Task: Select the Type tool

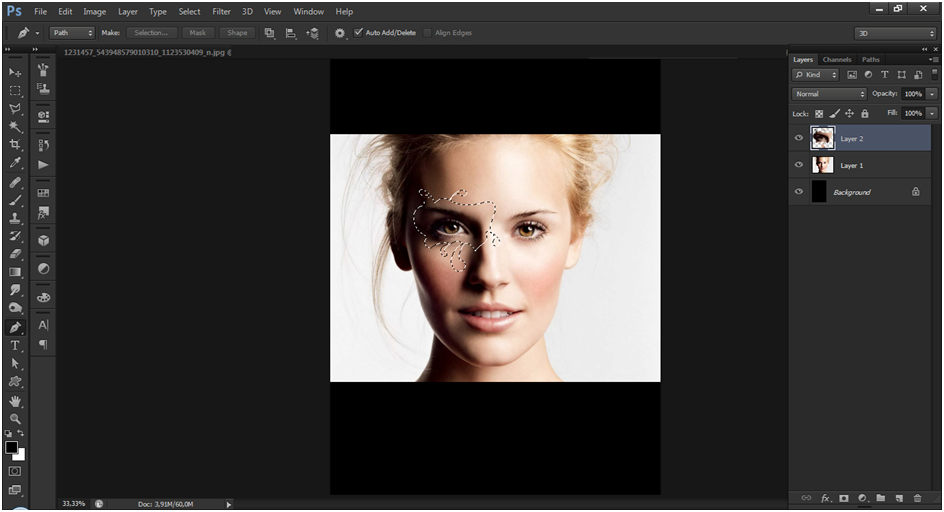Action: (x=15, y=345)
